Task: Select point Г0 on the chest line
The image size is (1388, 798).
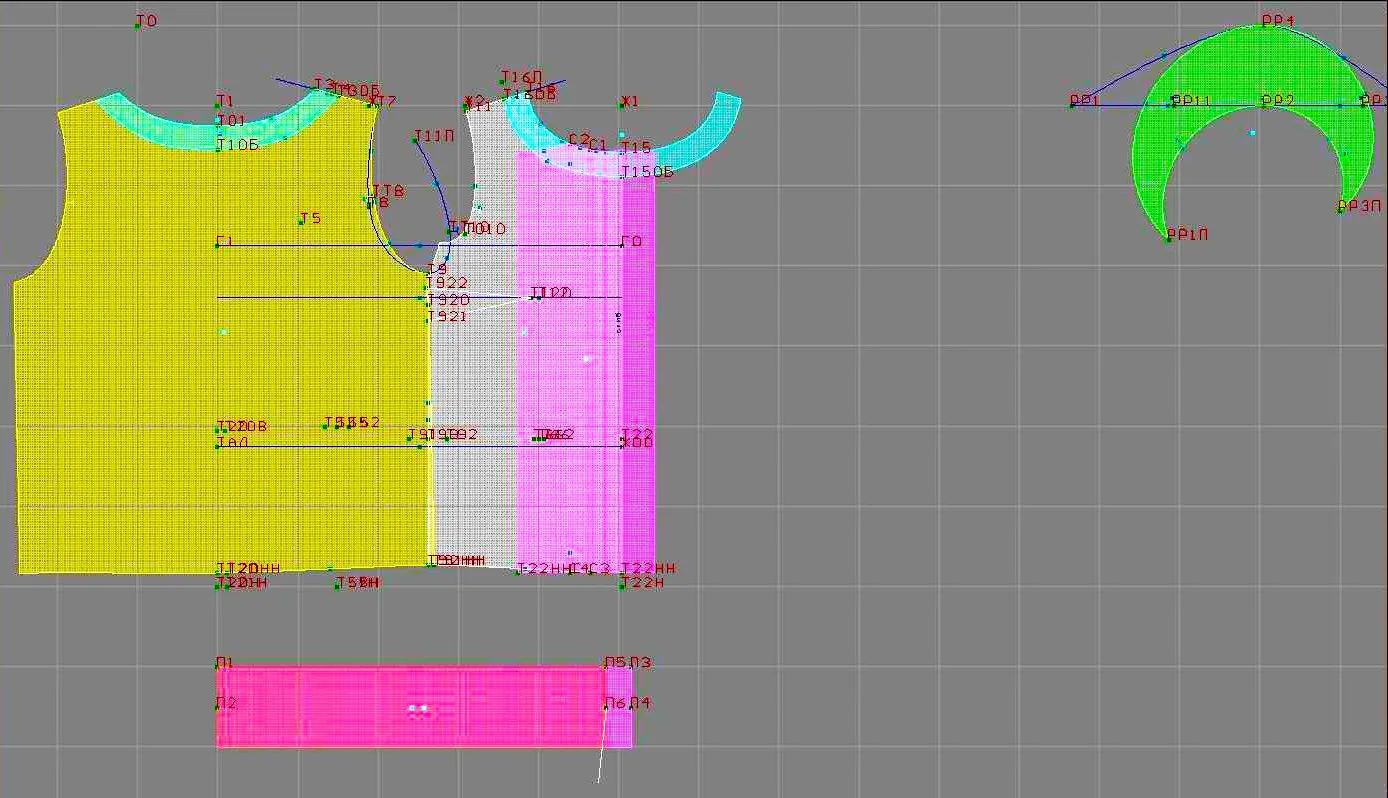Action: 622,245
